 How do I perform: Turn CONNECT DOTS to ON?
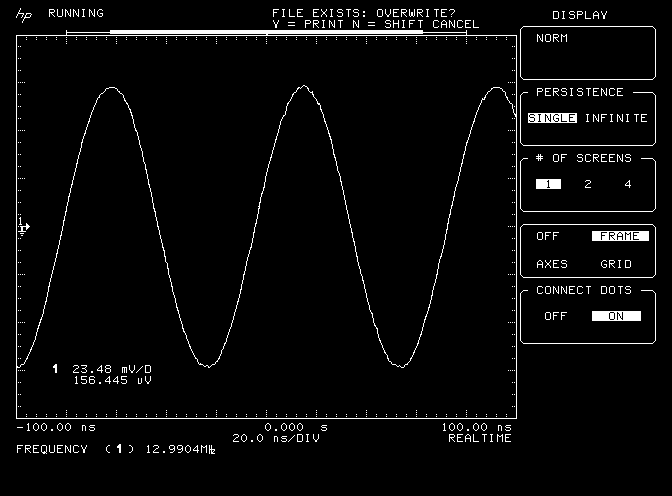[616, 316]
